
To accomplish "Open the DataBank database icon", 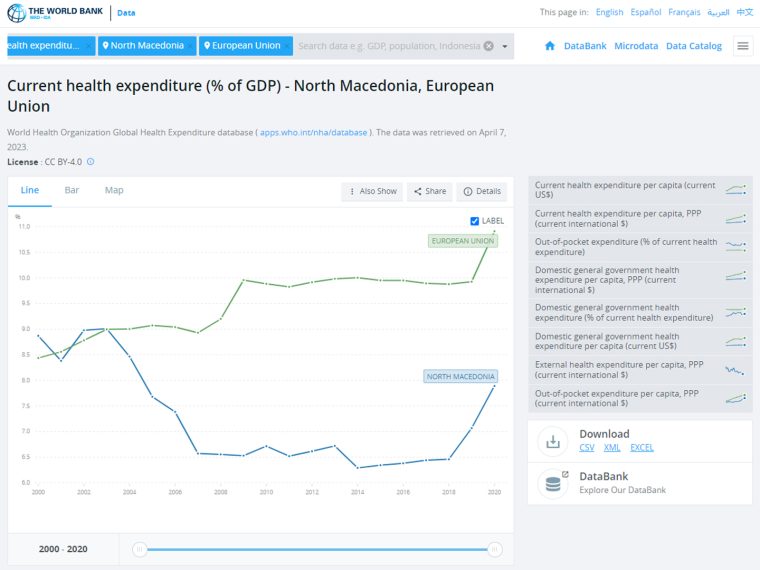I will [x=553, y=483].
